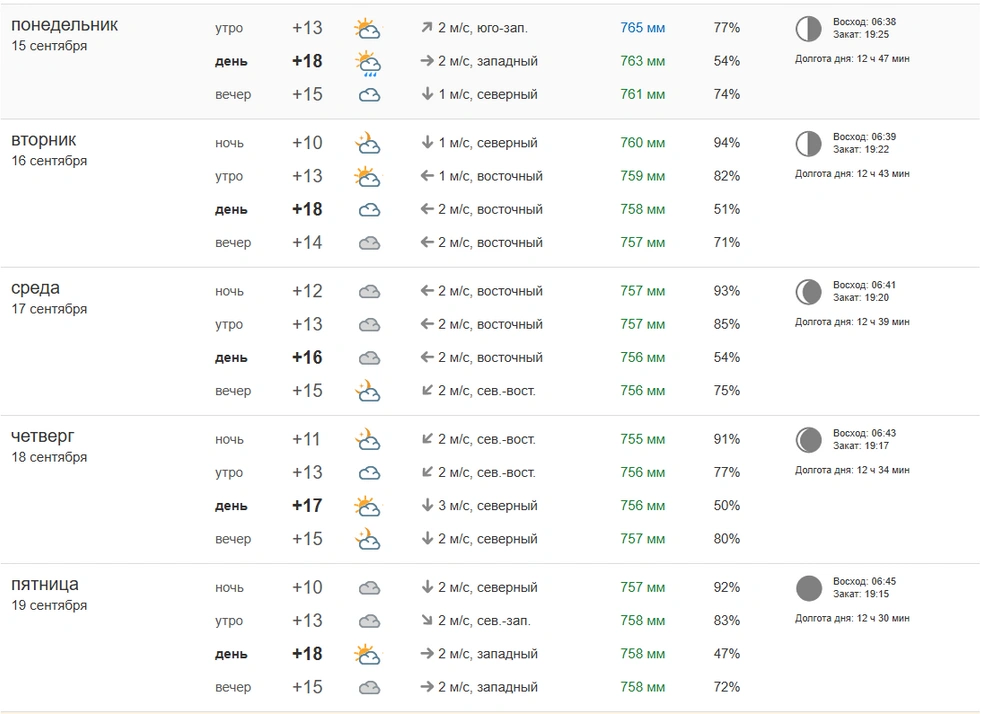The image size is (984, 714).
Task: Click Monday morning south-west wind arrow
Action: pyautogui.click(x=427, y=28)
